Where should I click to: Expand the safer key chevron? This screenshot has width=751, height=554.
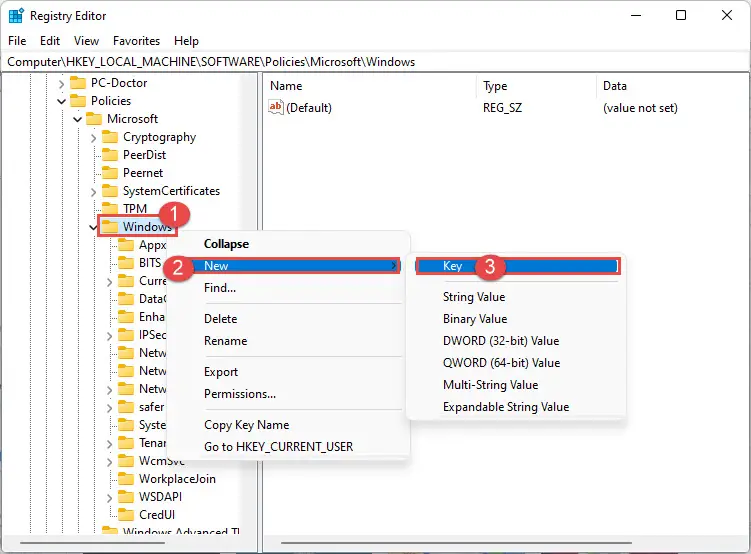(110, 408)
